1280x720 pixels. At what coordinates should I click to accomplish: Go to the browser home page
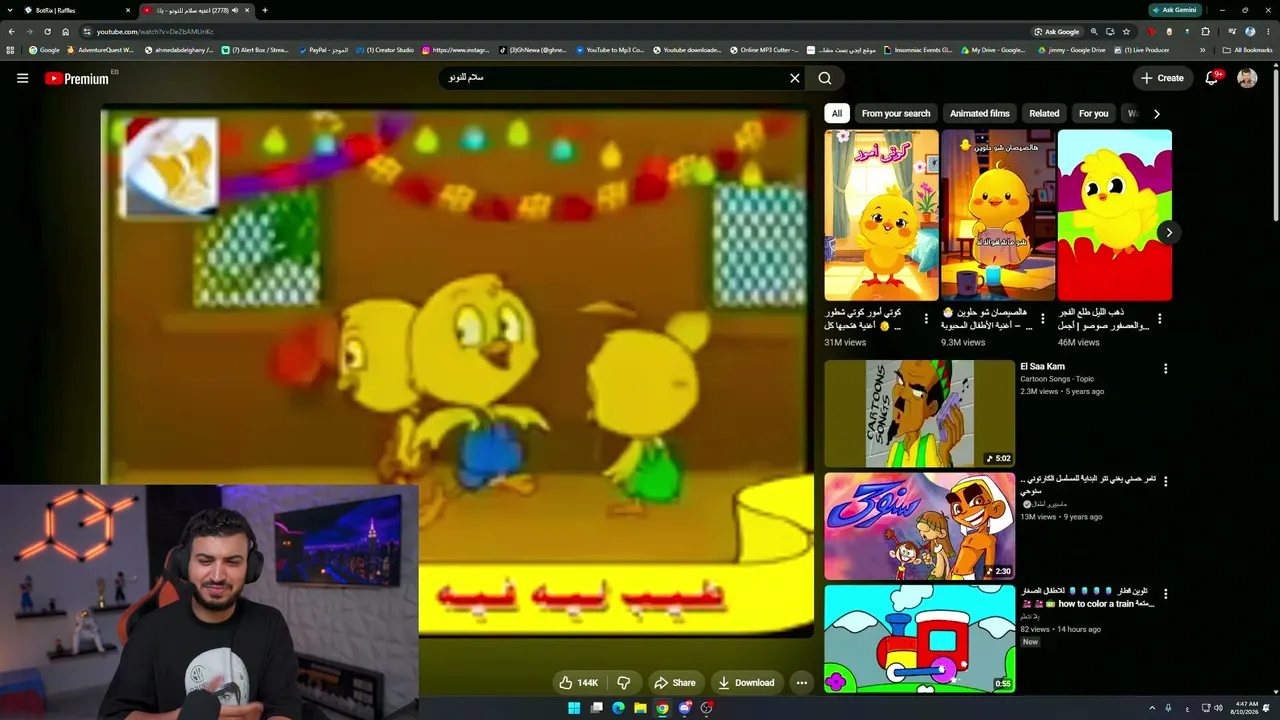(66, 31)
